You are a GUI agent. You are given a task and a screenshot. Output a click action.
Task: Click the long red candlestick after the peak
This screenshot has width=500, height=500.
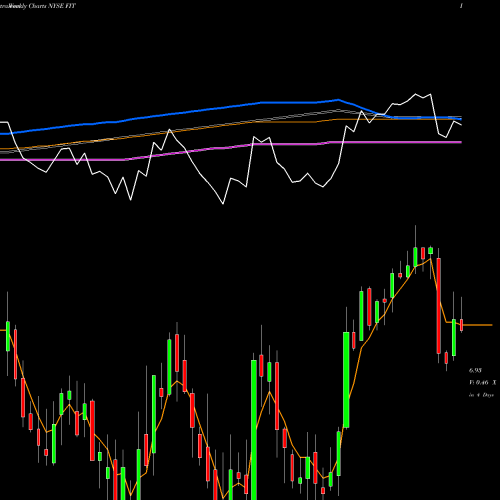click(439, 306)
